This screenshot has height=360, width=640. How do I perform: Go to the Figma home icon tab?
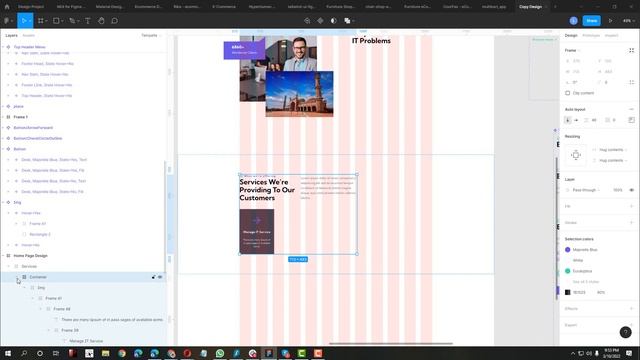click(x=7, y=7)
